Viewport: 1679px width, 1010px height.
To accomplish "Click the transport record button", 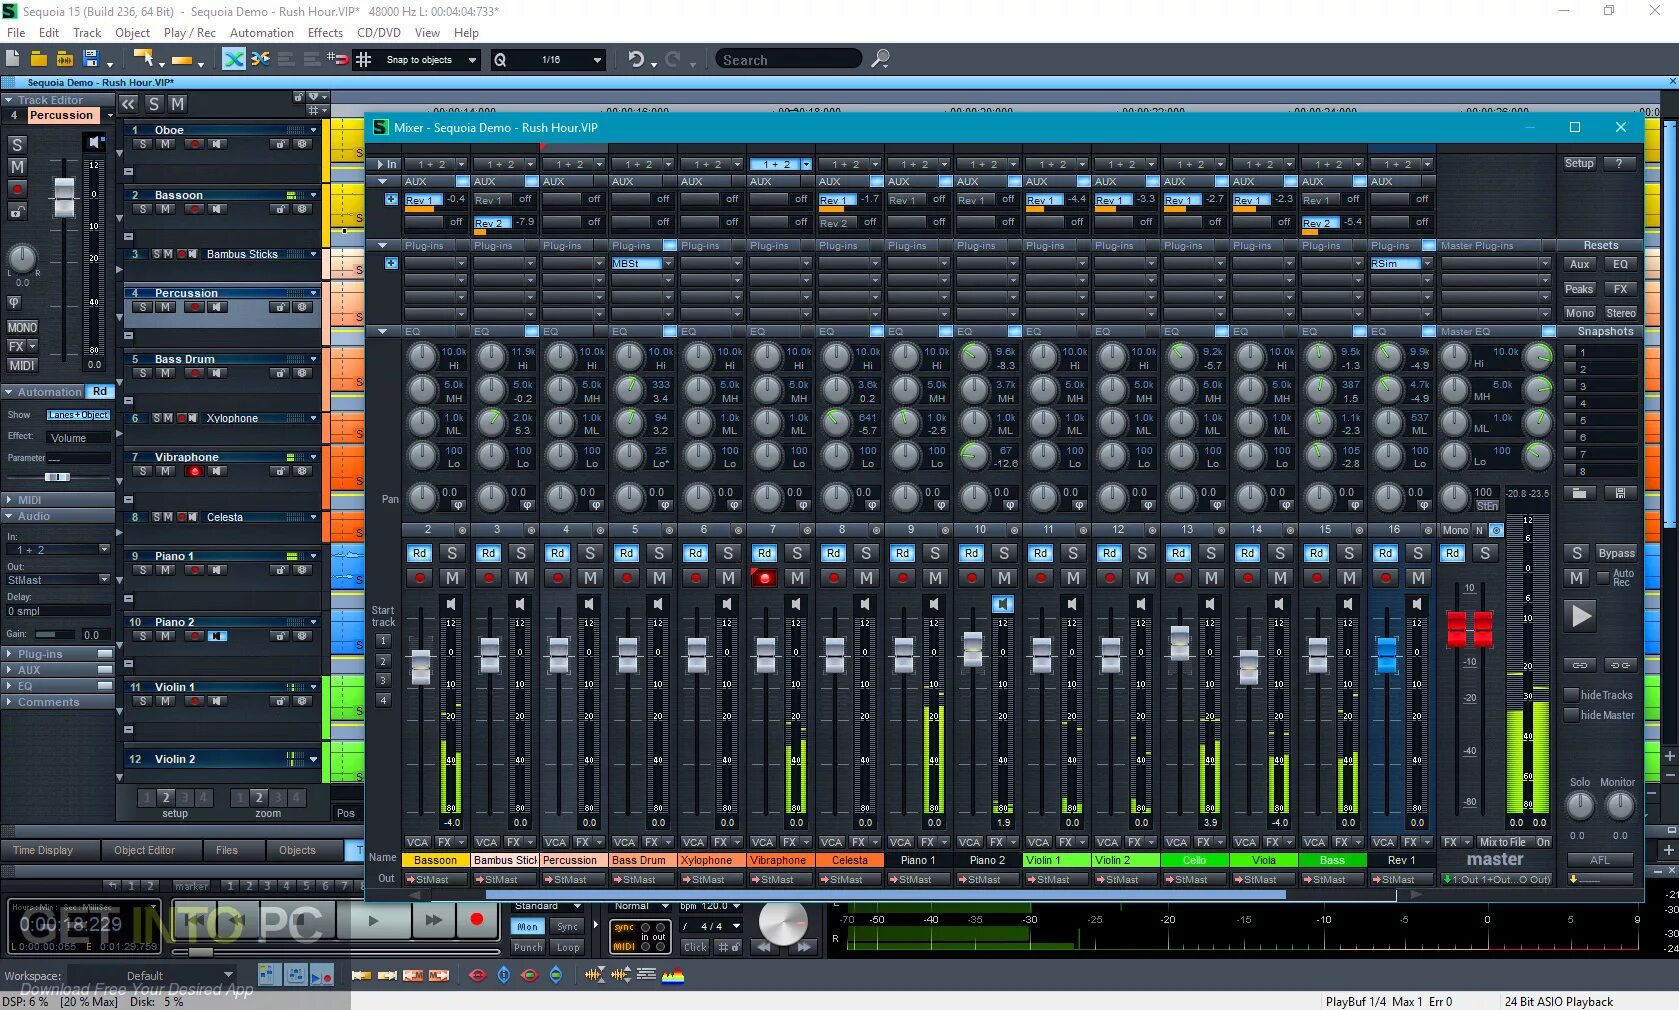I will (477, 920).
